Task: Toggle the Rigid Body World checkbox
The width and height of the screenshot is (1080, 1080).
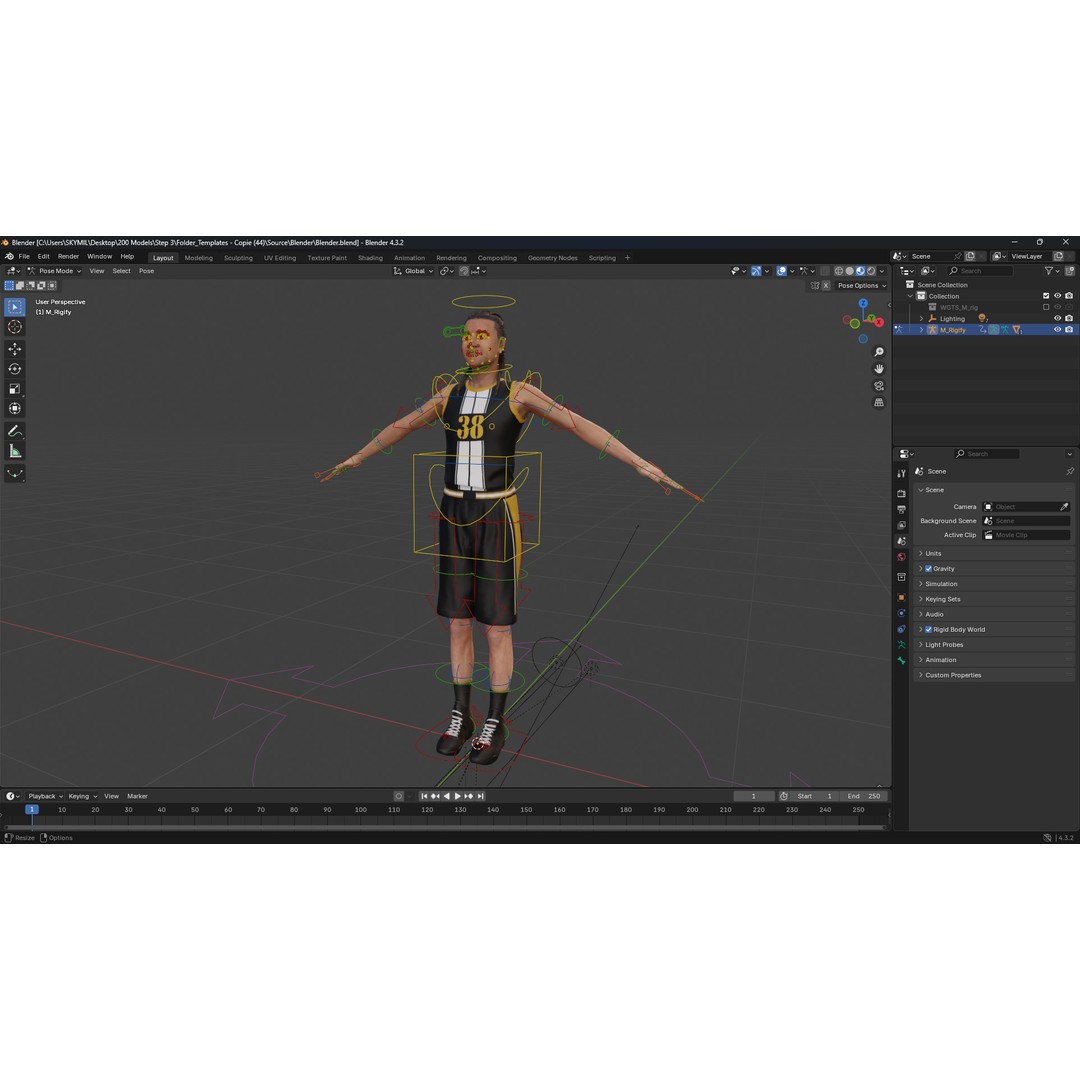Action: (928, 630)
